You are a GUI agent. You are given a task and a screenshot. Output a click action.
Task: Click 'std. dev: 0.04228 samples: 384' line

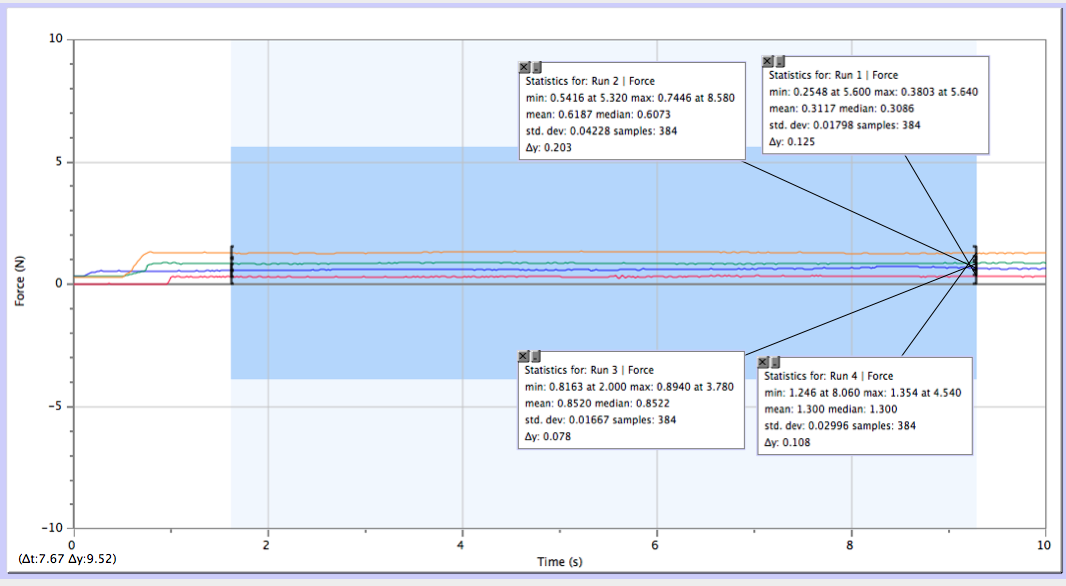[x=601, y=131]
